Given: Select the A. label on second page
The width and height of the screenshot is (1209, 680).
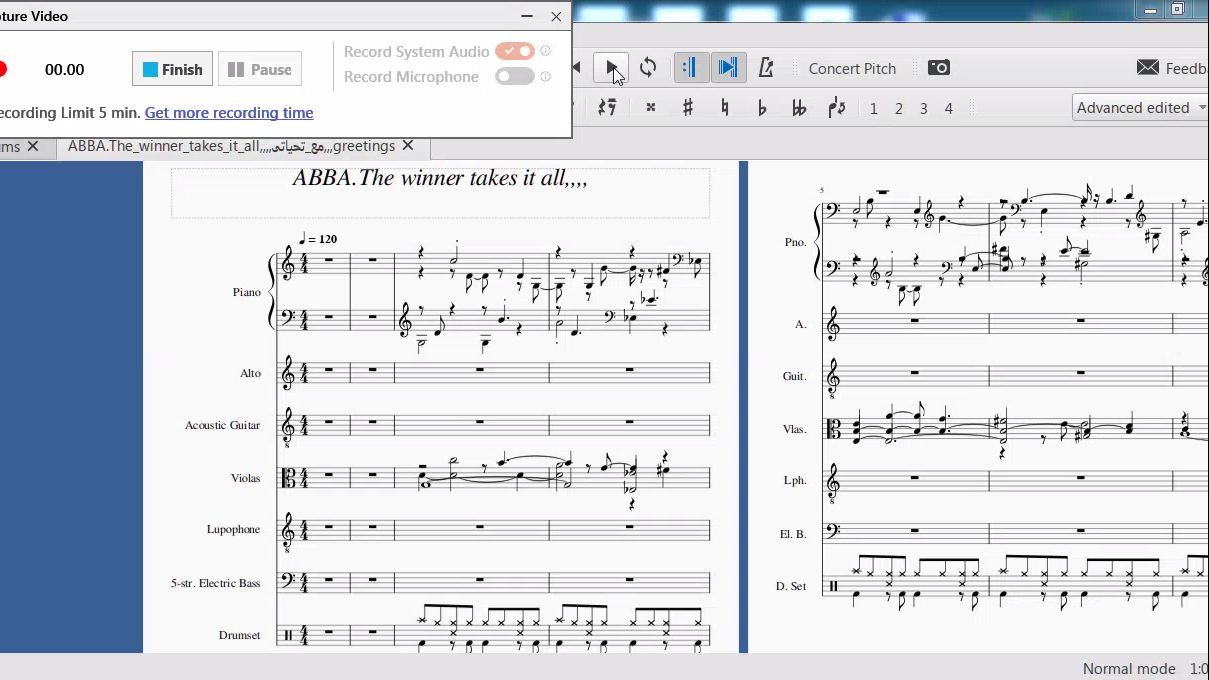Looking at the screenshot, I should (x=801, y=324).
